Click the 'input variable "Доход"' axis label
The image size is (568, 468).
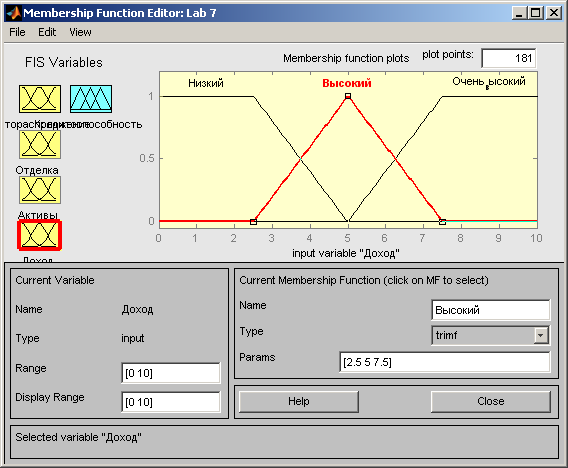click(x=346, y=253)
